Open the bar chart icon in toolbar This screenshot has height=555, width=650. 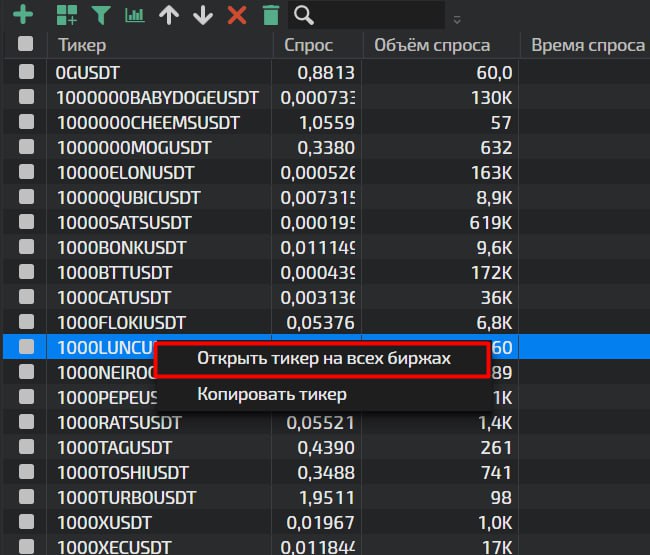pos(134,15)
